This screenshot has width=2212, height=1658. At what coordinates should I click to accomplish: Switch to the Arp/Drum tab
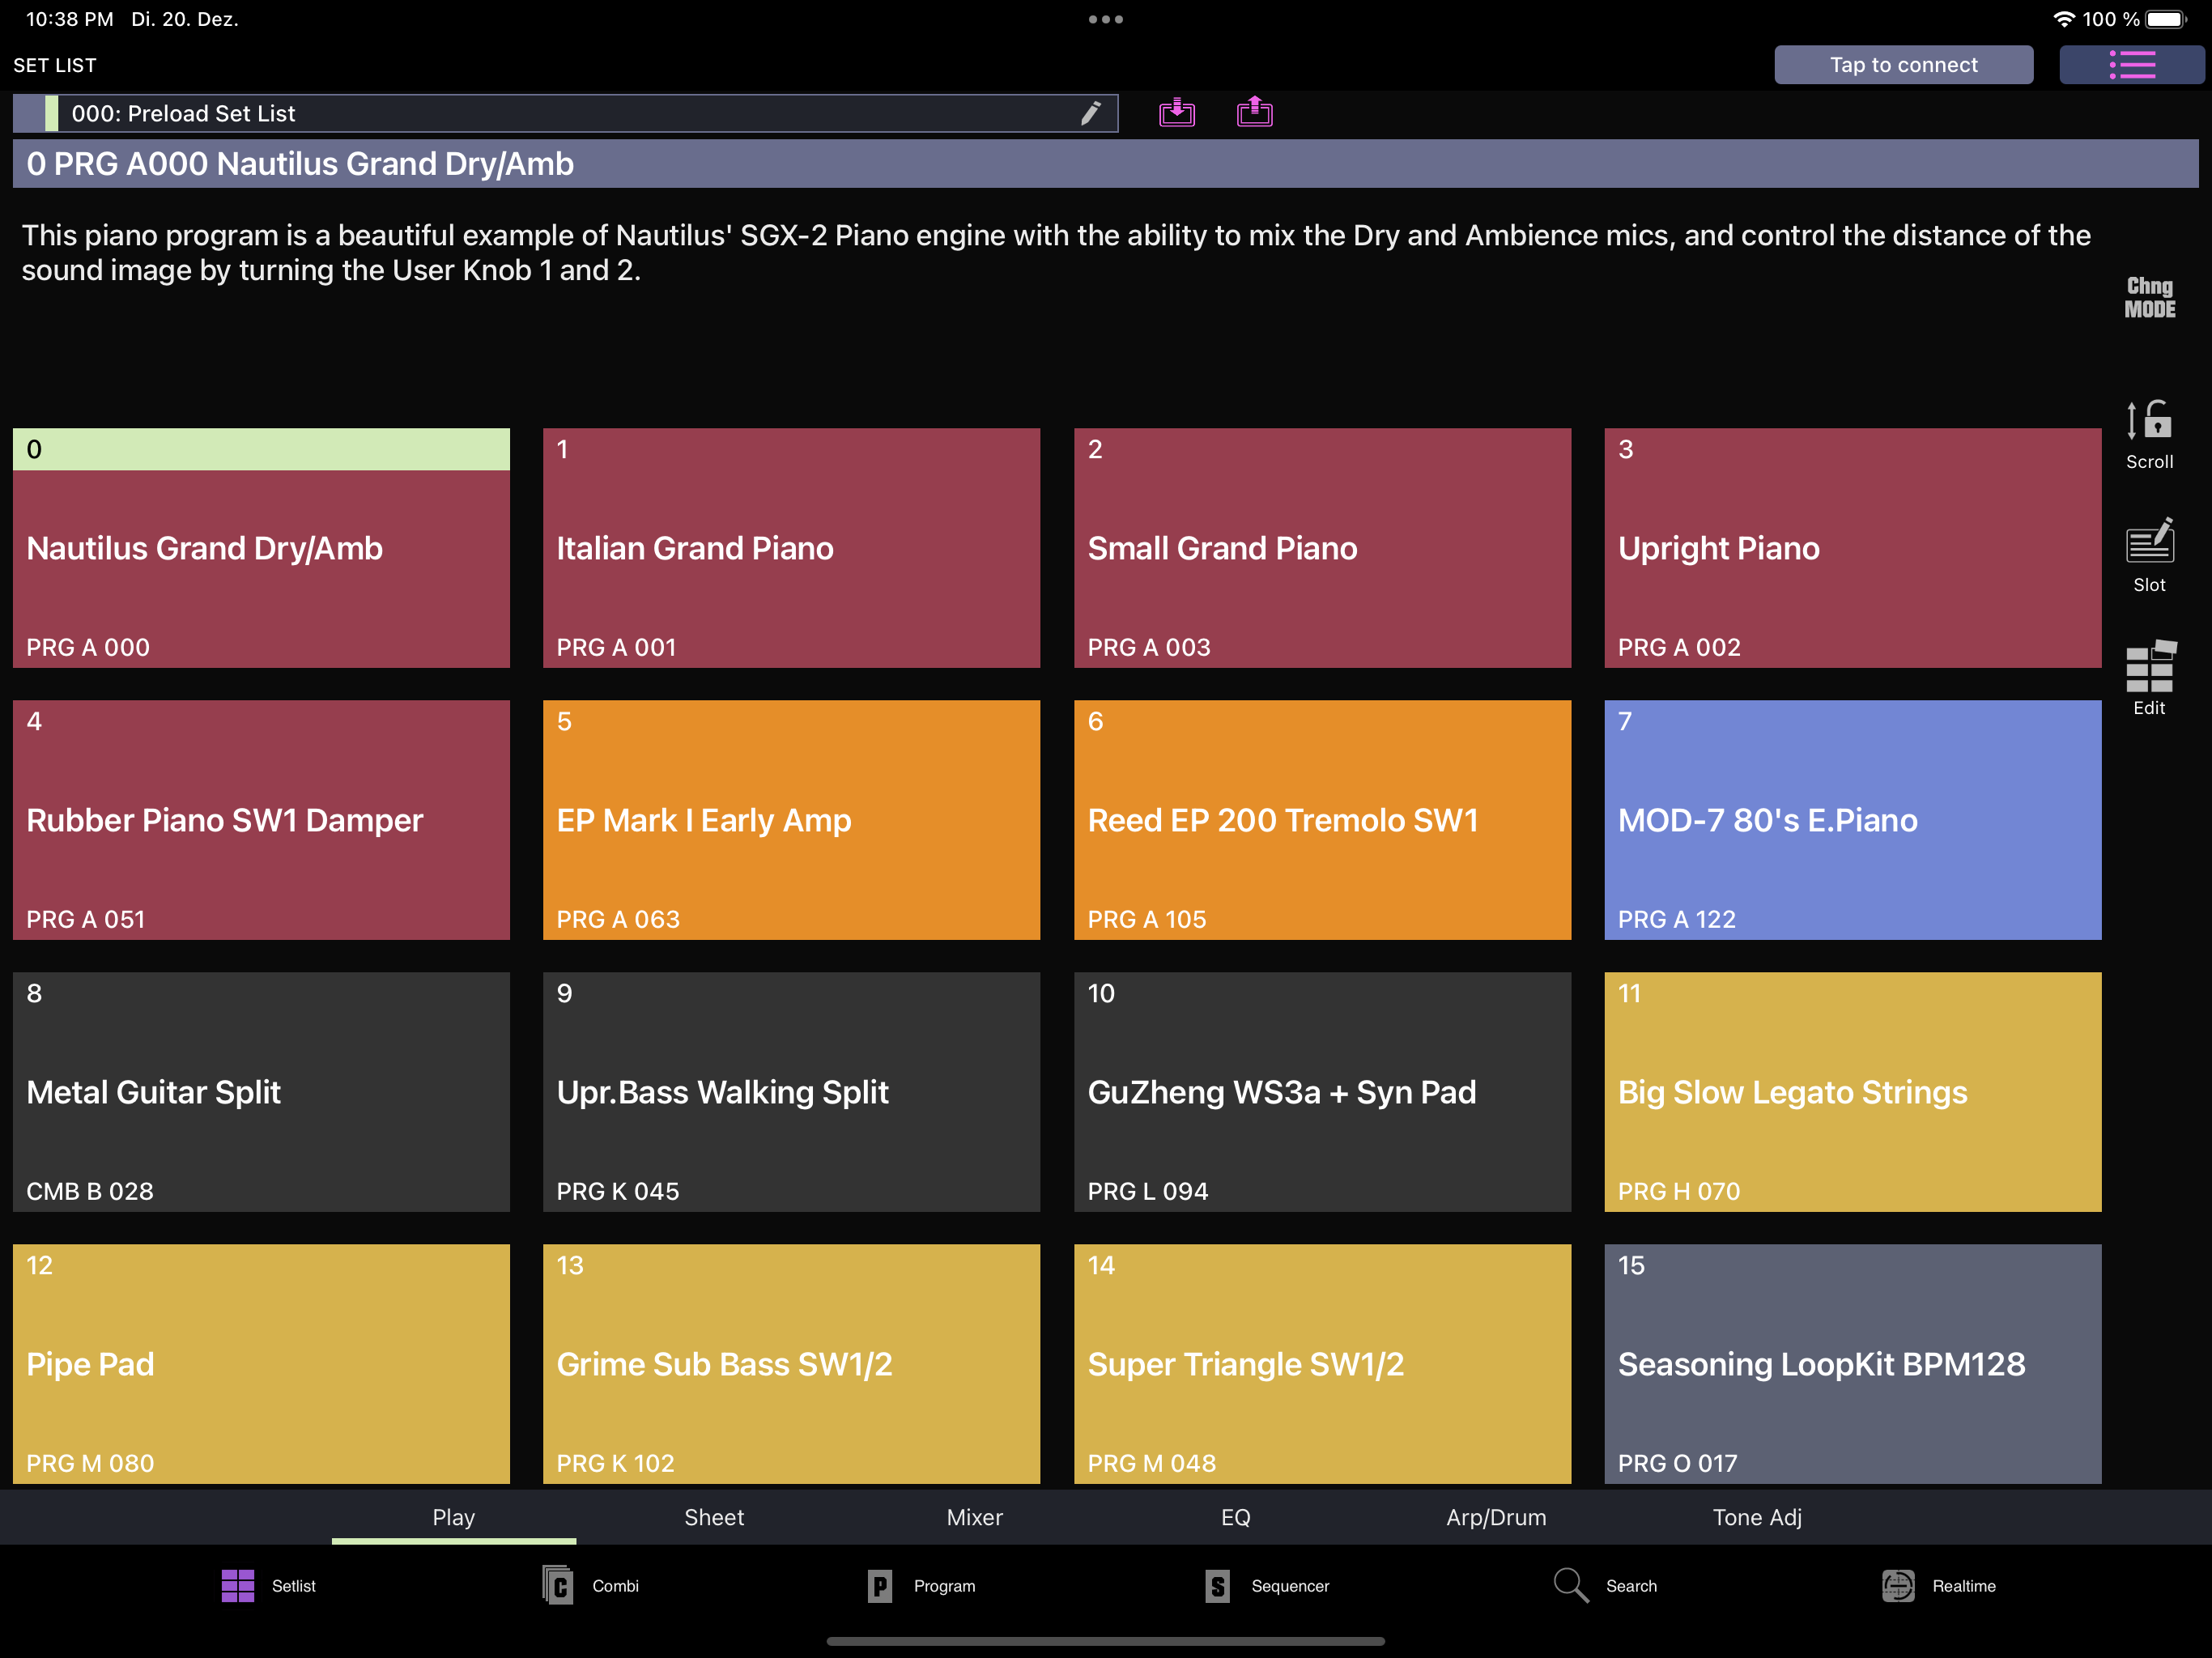[1496, 1517]
